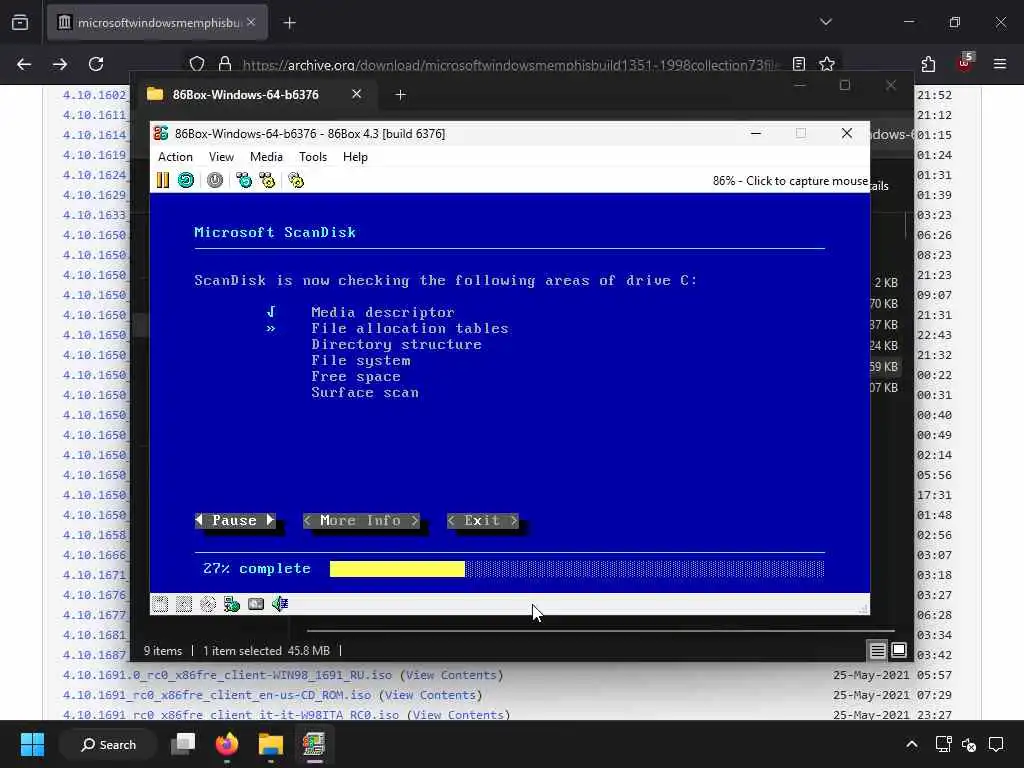The width and height of the screenshot is (1024, 768).
Task: Click the hard disk status bar icon
Action: (256, 604)
